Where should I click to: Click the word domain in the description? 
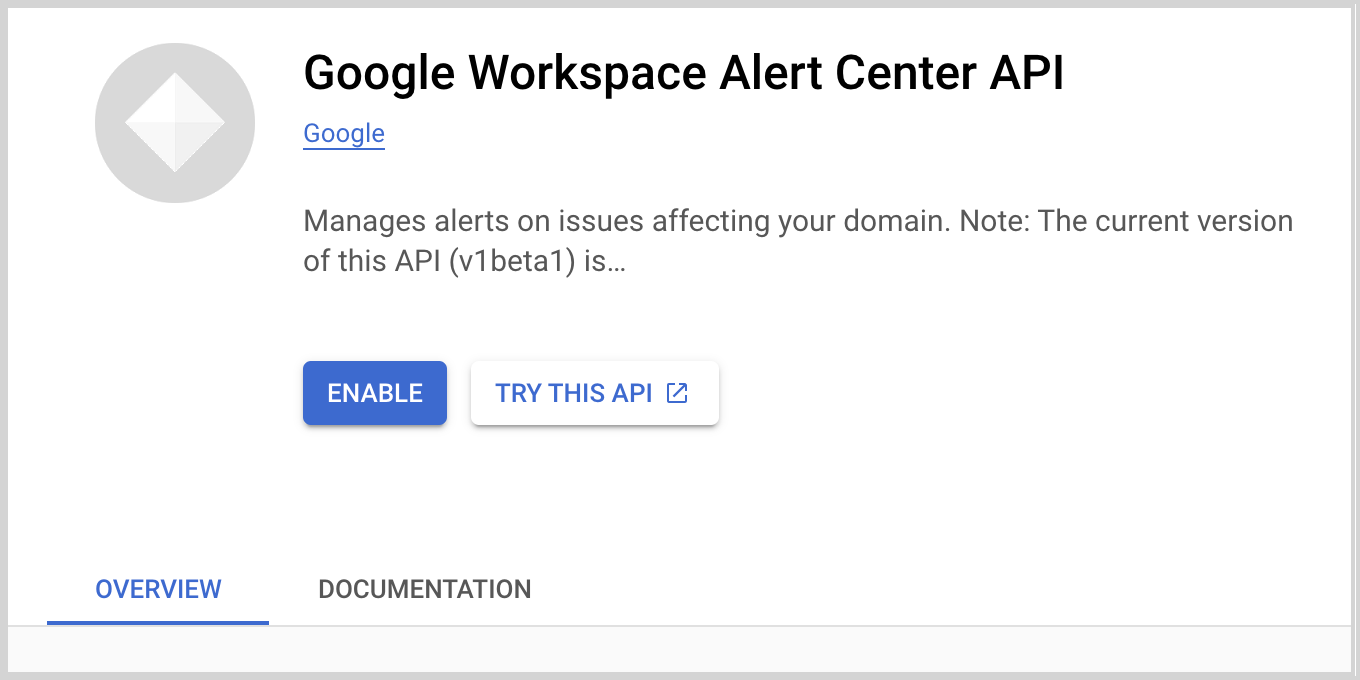(898, 221)
